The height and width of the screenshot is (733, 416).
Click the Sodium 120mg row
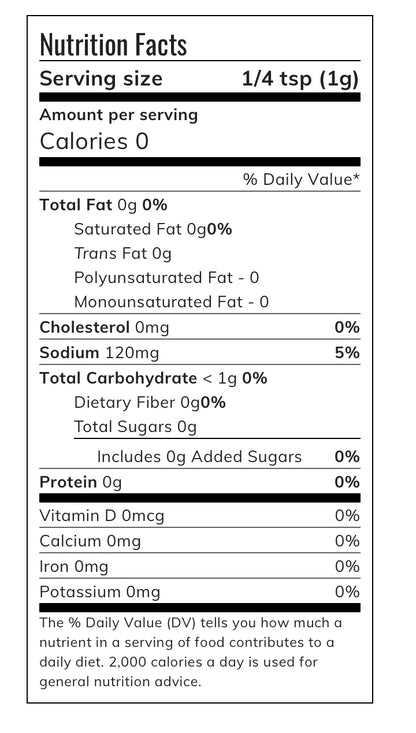click(x=200, y=352)
